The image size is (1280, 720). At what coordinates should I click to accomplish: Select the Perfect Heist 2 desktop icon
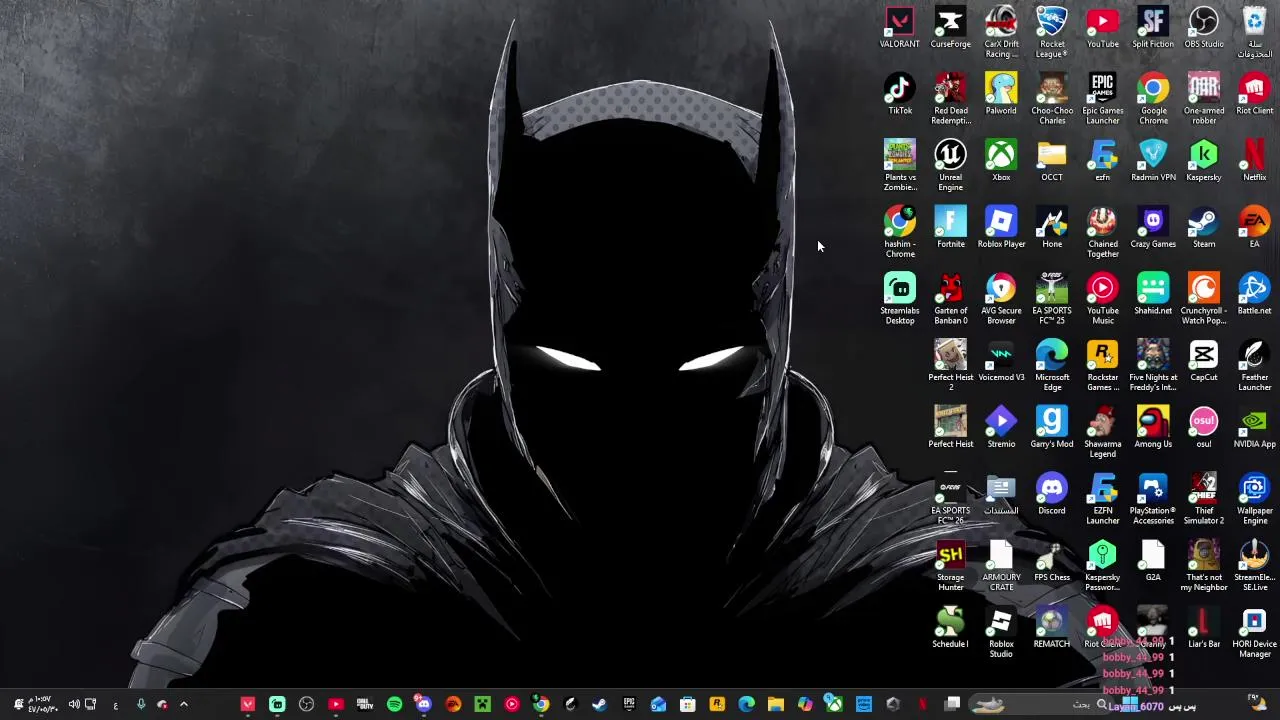(x=950, y=366)
